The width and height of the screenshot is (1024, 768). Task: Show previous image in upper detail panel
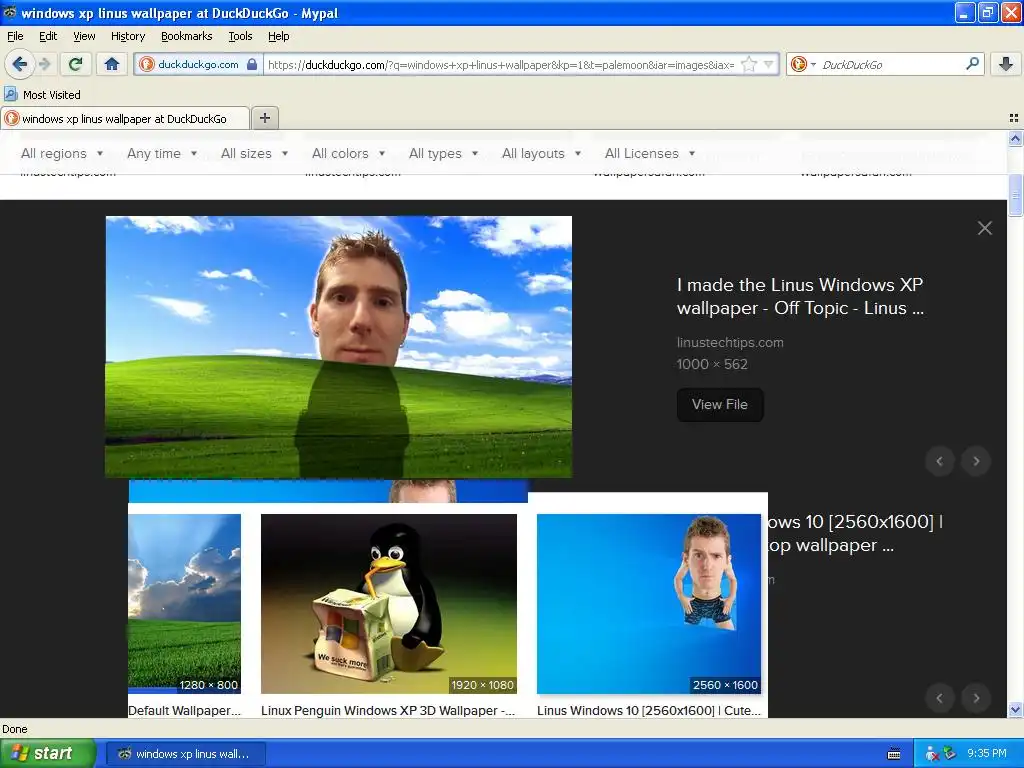pos(940,461)
